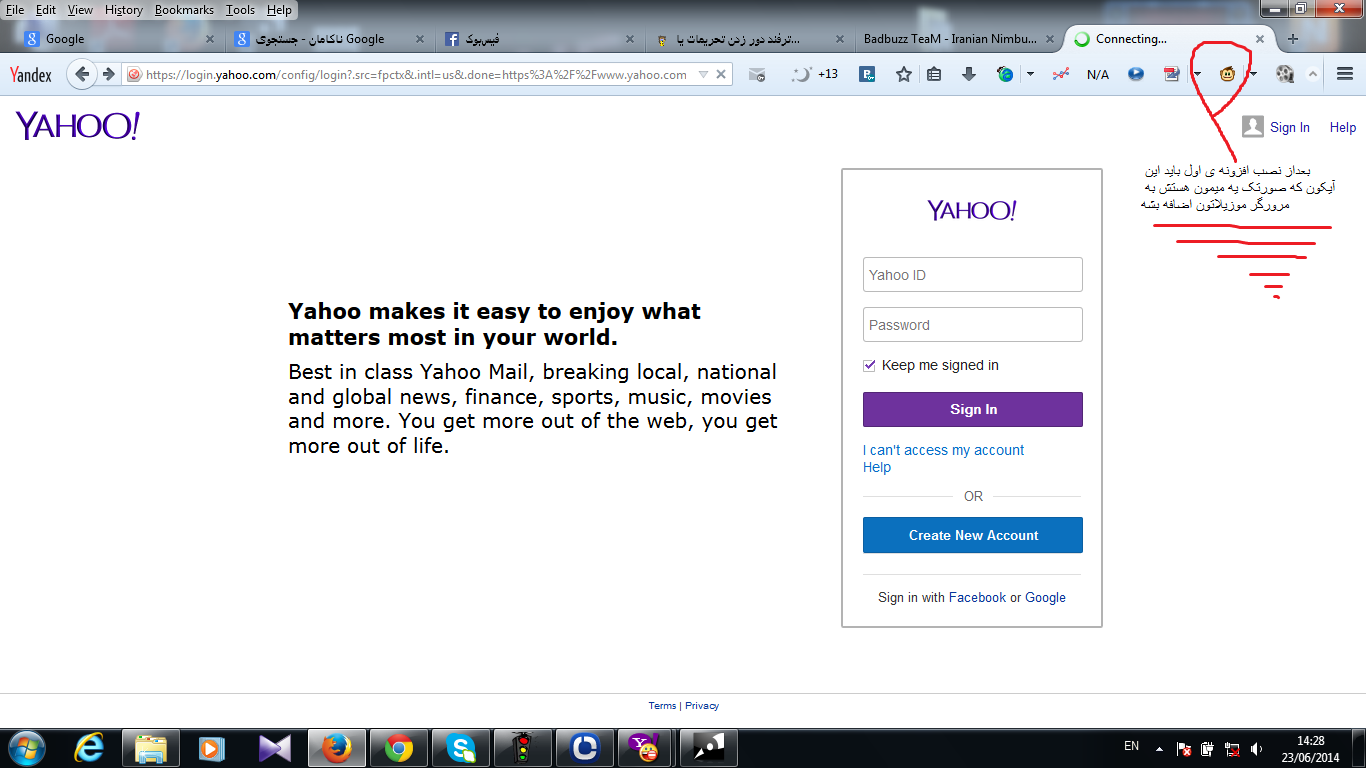The height and width of the screenshot is (768, 1366).
Task: Open the Firefox hamburger menu
Action: [1345, 74]
